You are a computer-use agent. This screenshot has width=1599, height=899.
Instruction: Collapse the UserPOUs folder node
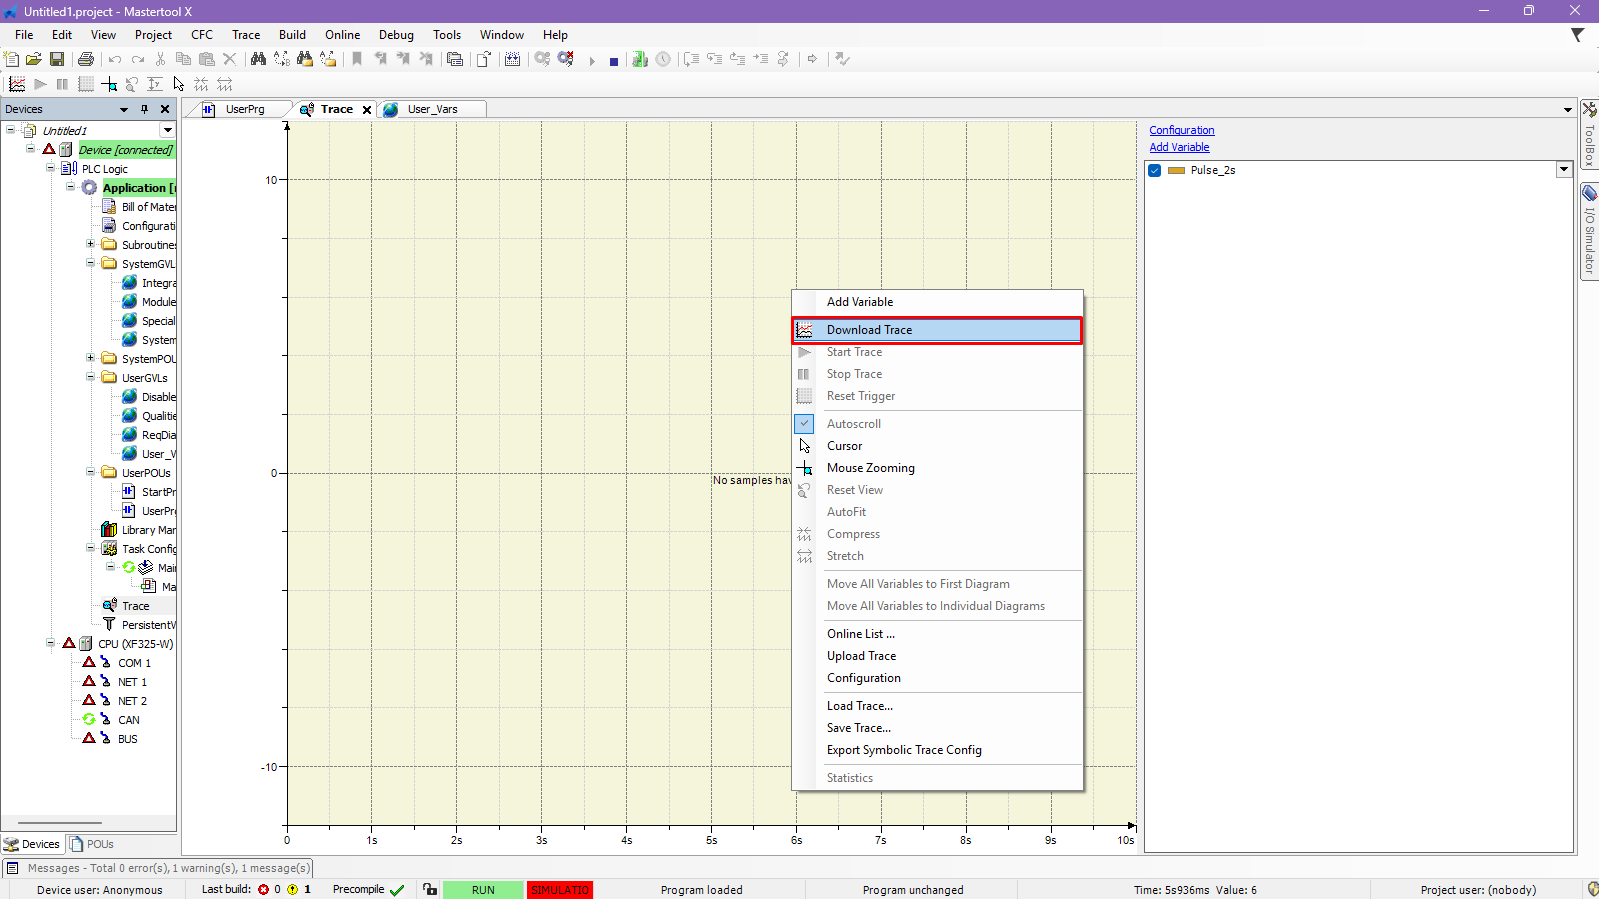pos(90,472)
